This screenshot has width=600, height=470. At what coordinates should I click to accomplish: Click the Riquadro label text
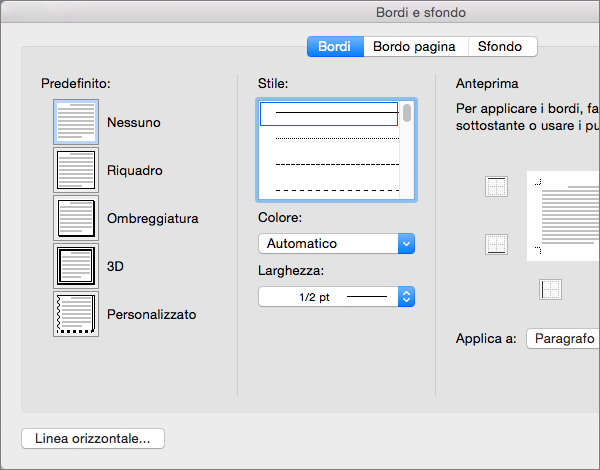tap(135, 170)
